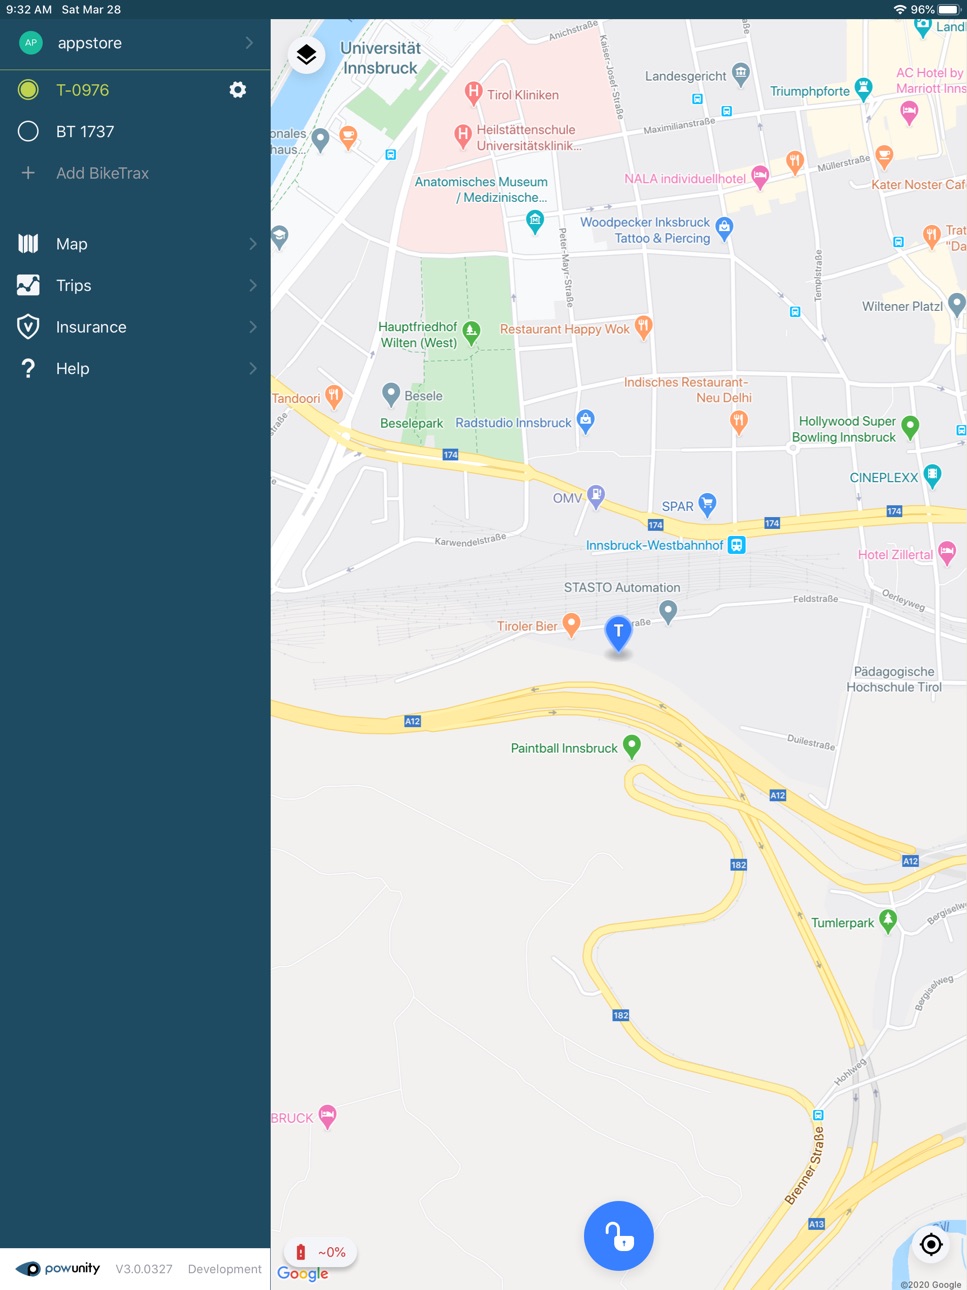967x1290 pixels.
Task: Select the Hollywood Super Bowling marker
Action: point(910,427)
